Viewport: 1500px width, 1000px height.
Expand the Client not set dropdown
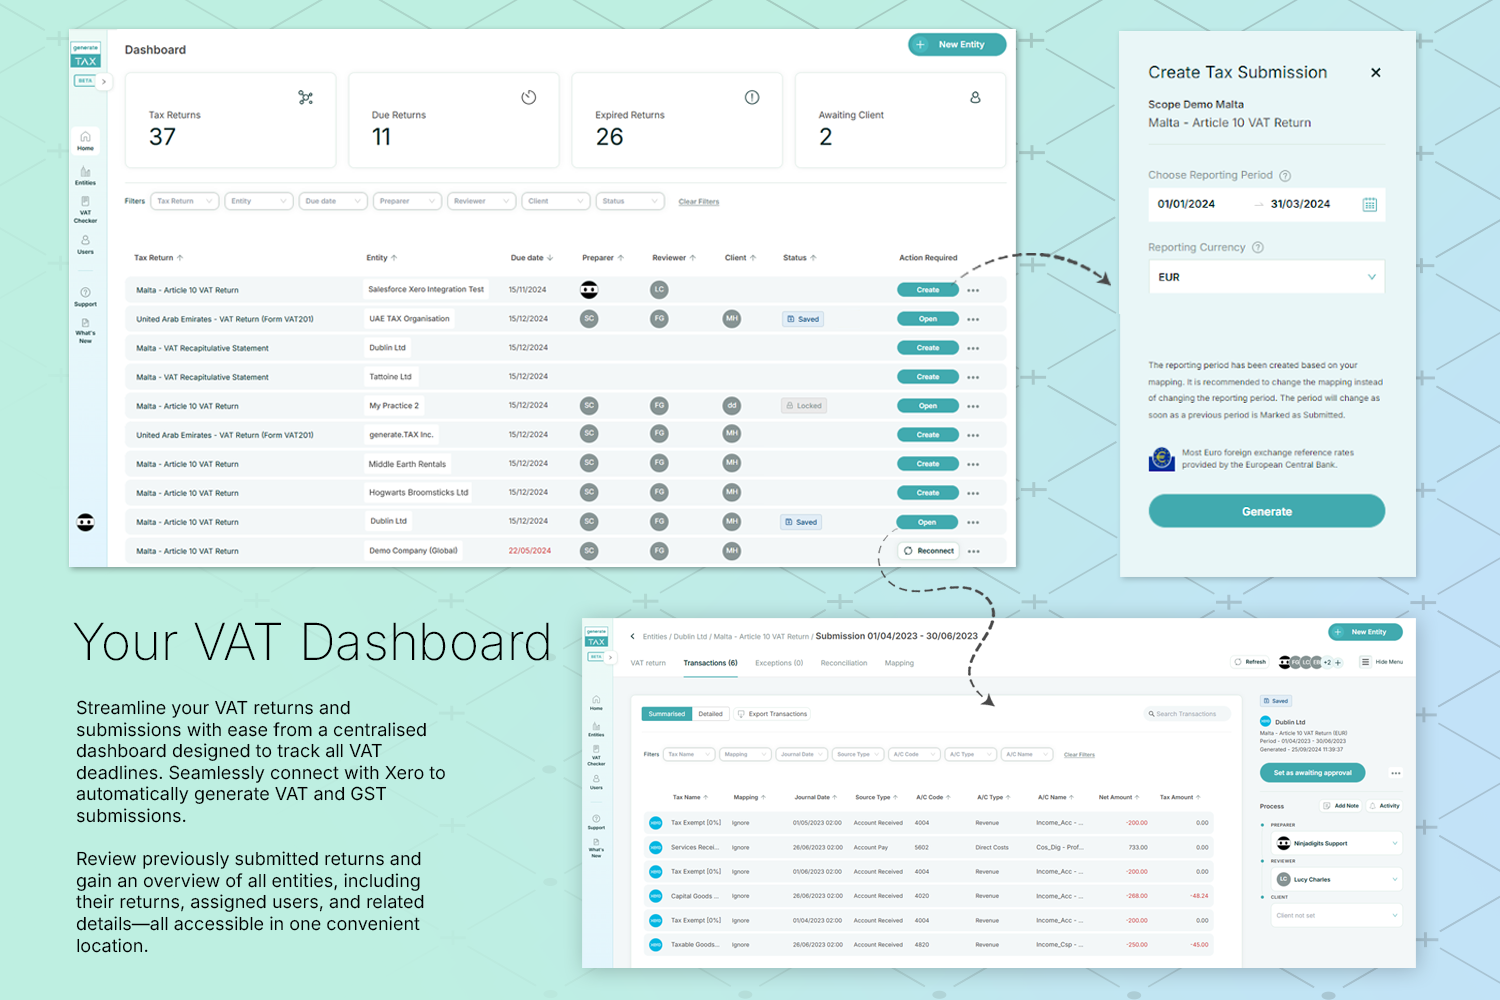point(1336,916)
